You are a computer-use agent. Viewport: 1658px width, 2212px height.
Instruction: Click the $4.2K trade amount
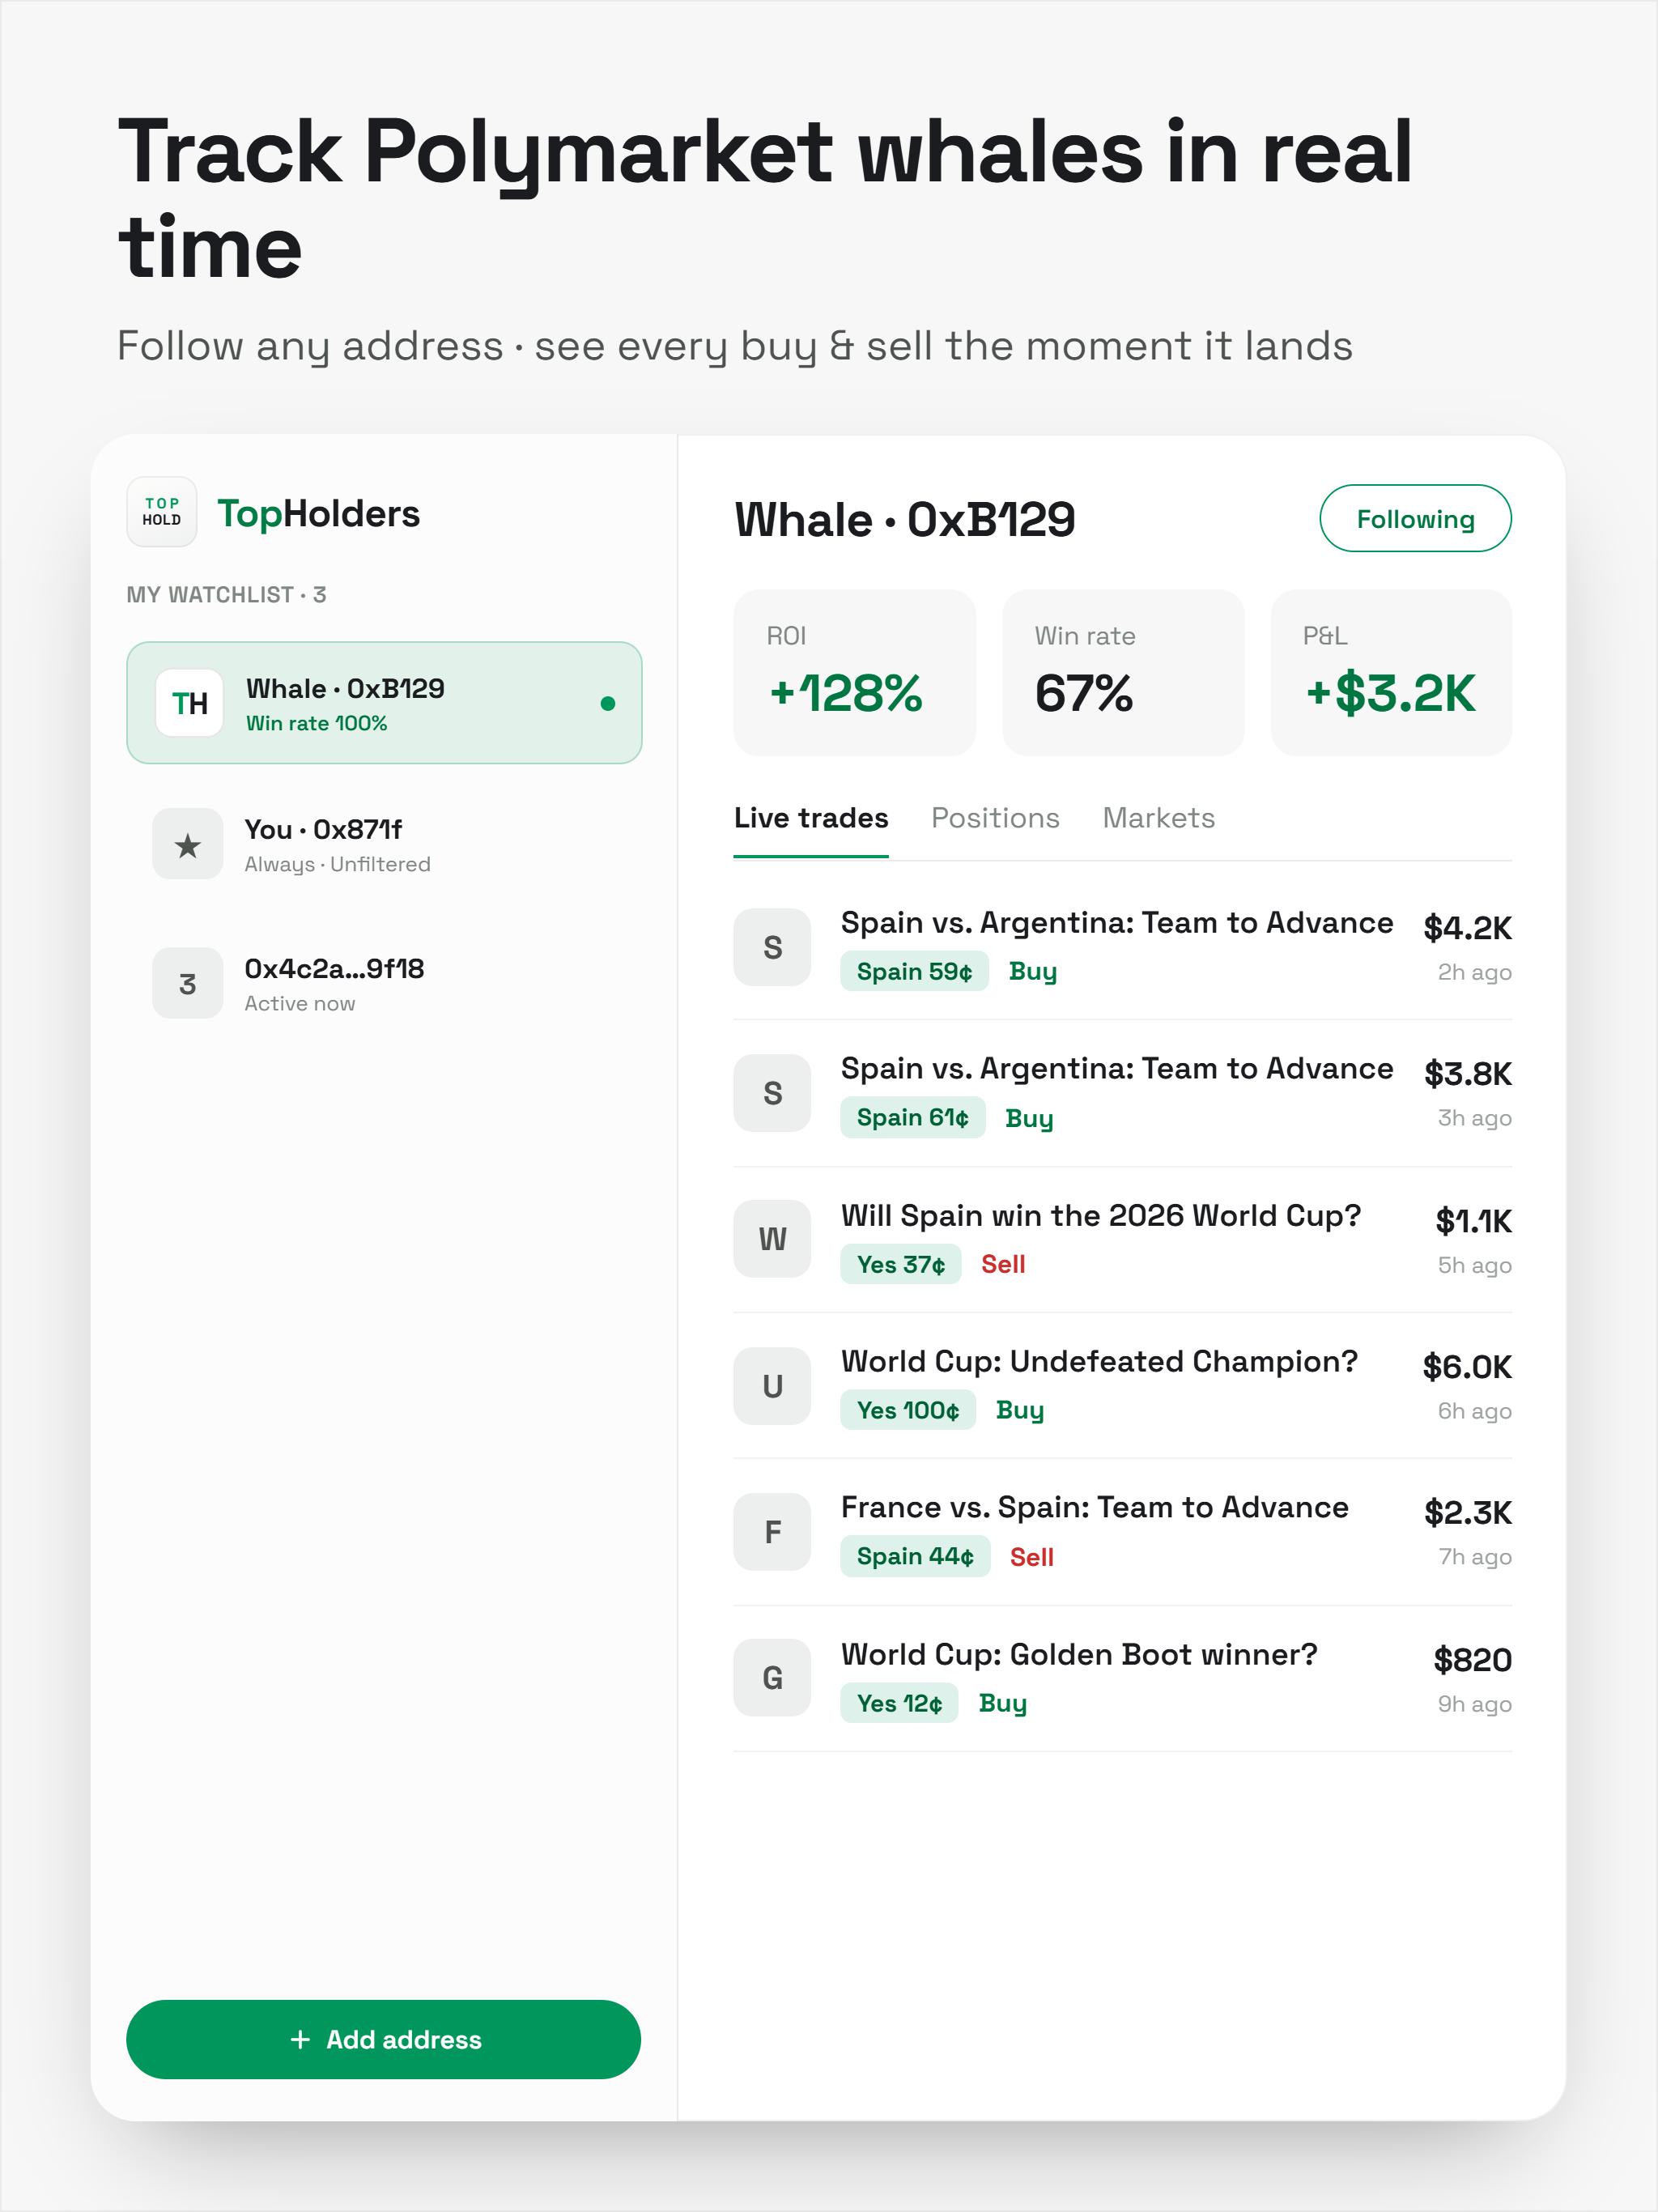click(1467, 928)
